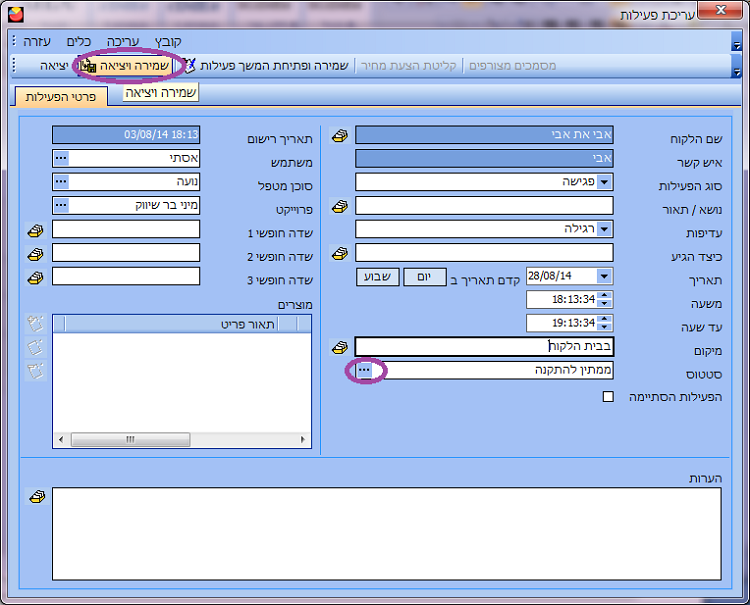Viewport: 750px width, 605px height.
Task: Click horizontal scrollbar thumb in מוצרים list
Action: [131, 440]
